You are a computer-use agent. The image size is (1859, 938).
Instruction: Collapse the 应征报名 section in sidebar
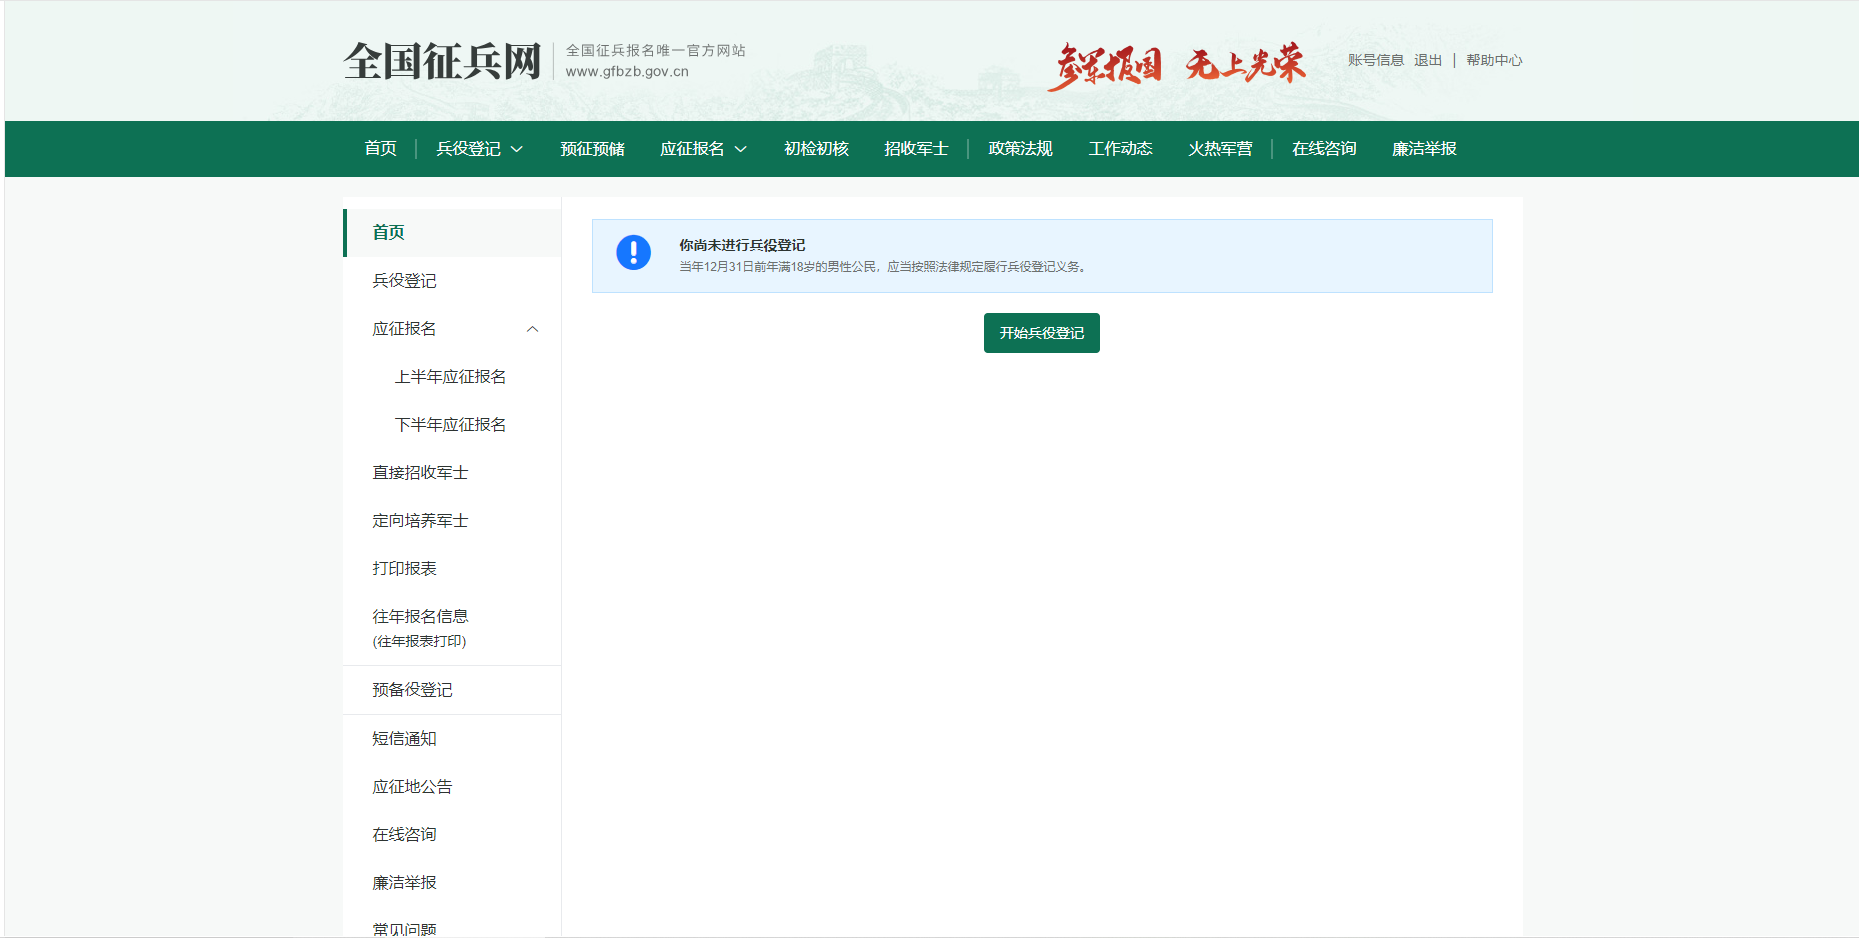[x=532, y=329]
